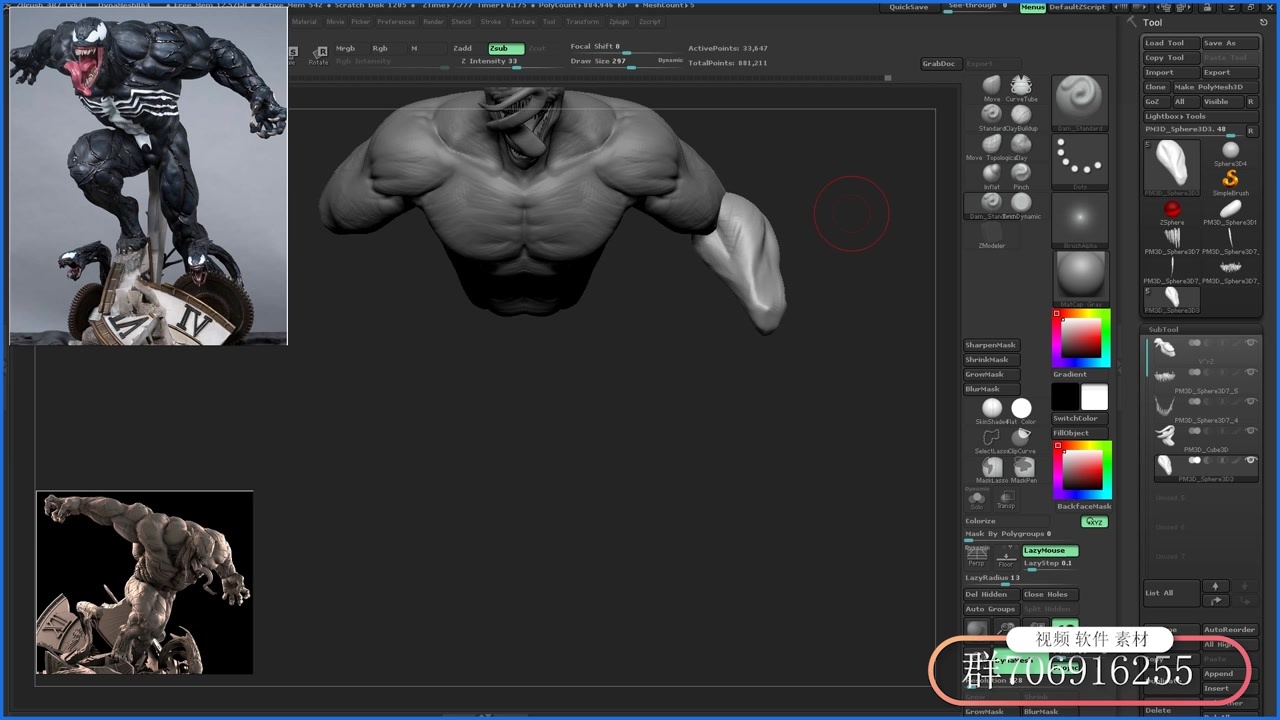1280x720 pixels.
Task: Open the MatCap Gray material picker
Action: click(x=1080, y=278)
